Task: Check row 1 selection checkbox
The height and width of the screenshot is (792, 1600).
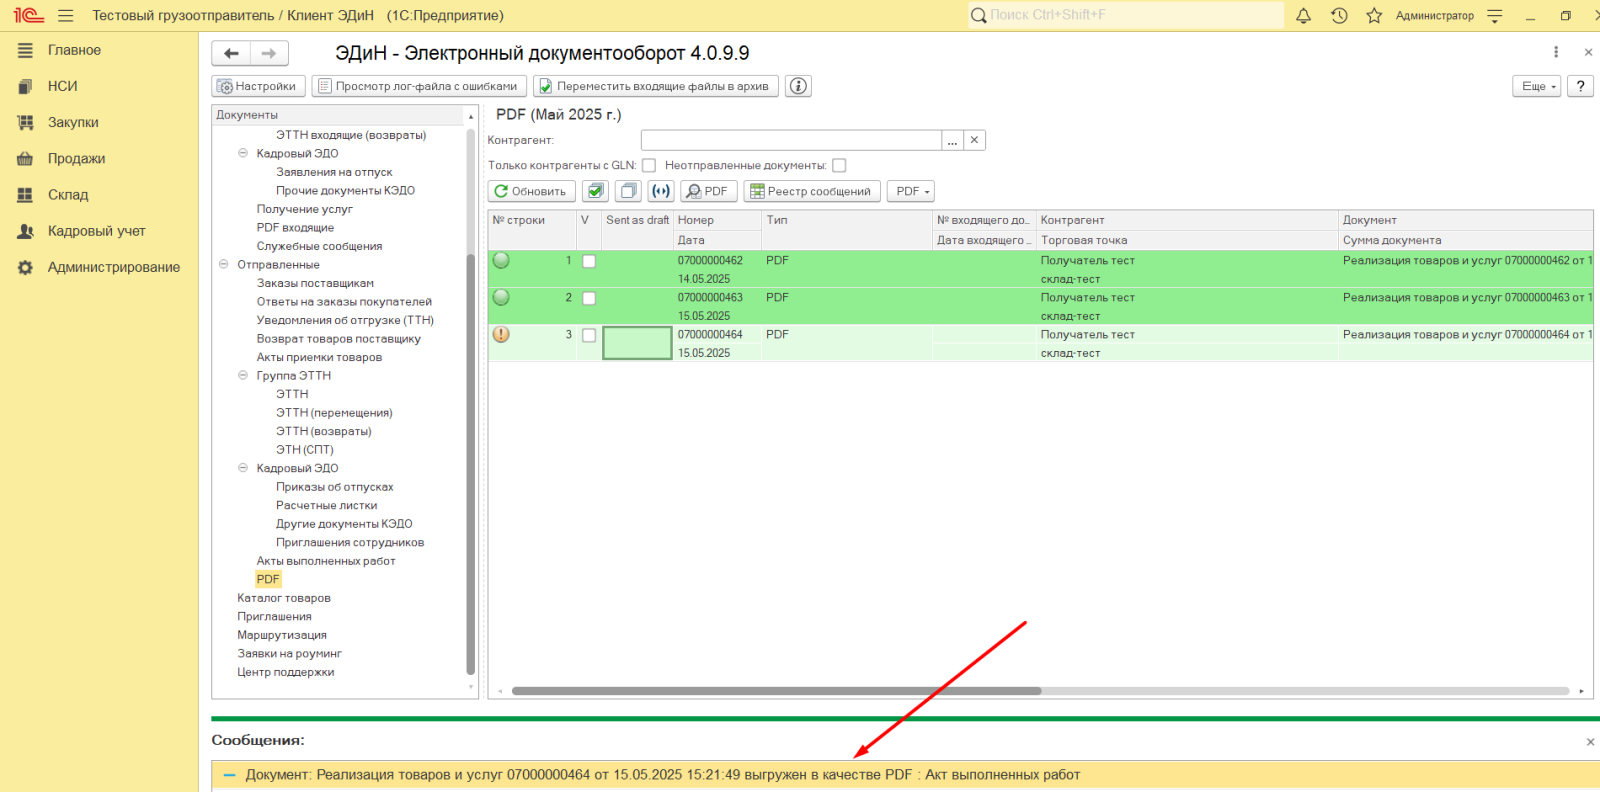Action: 589,261
